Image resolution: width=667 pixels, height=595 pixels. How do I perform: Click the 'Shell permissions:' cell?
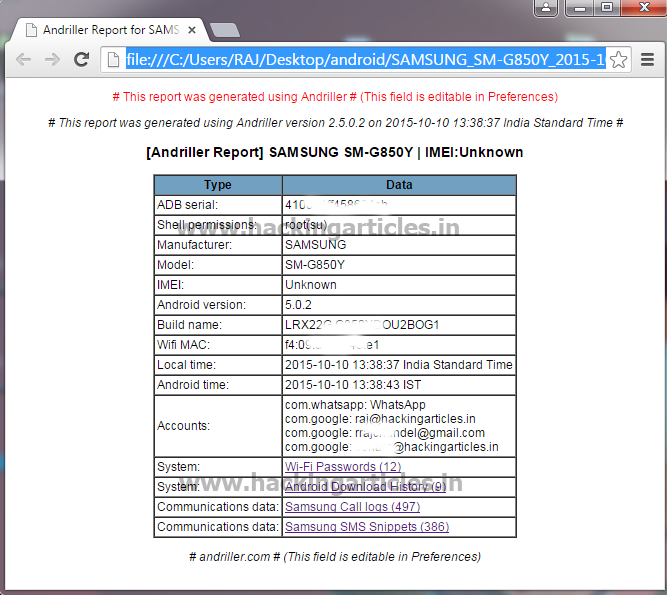(x=218, y=225)
